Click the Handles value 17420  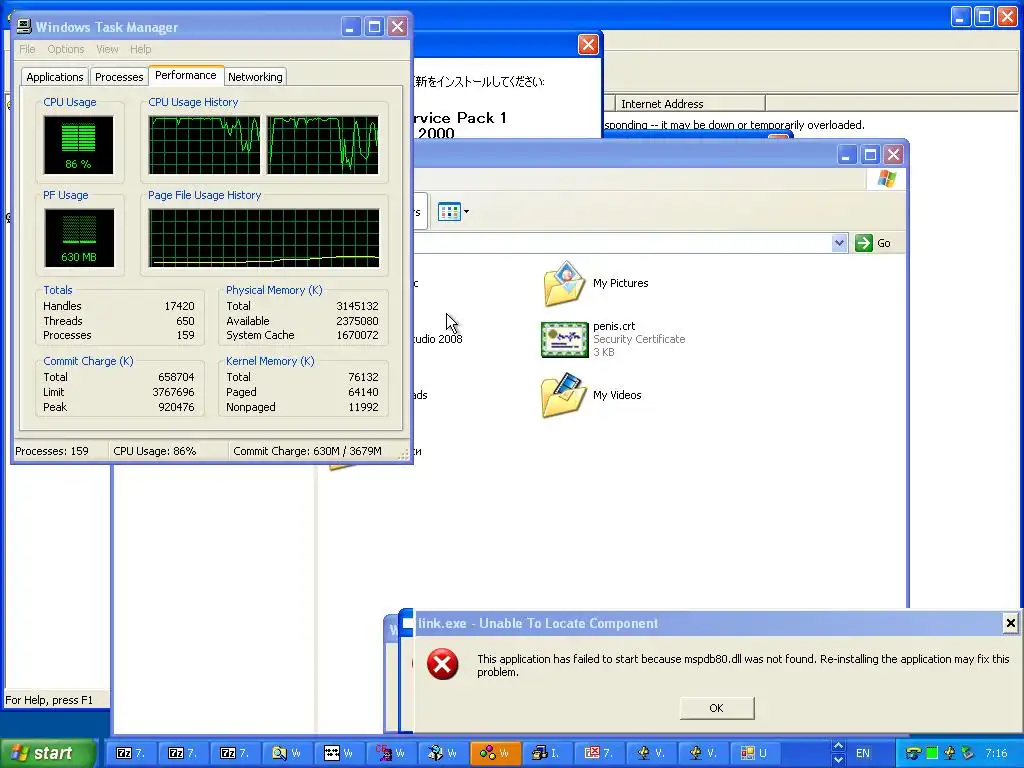coord(179,306)
